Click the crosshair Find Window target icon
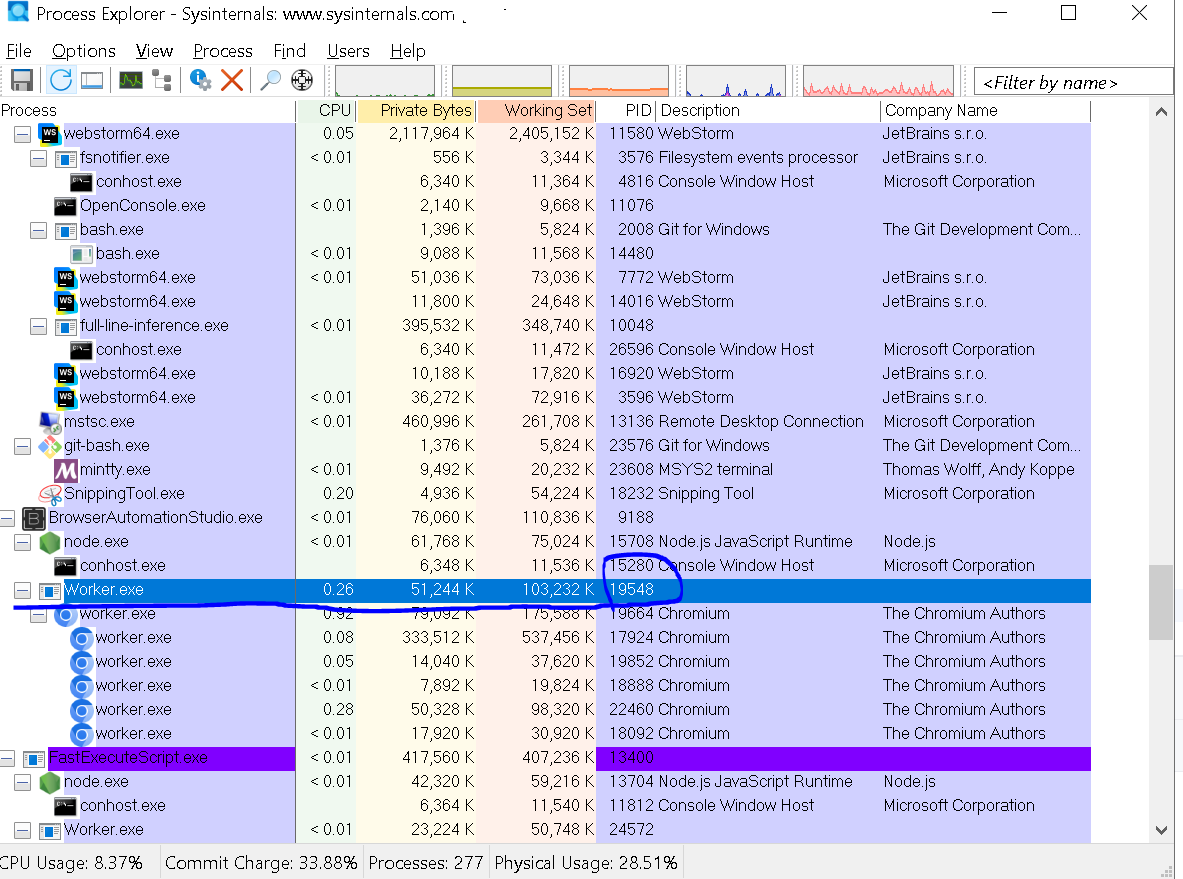The height and width of the screenshot is (879, 1183). pos(302,81)
